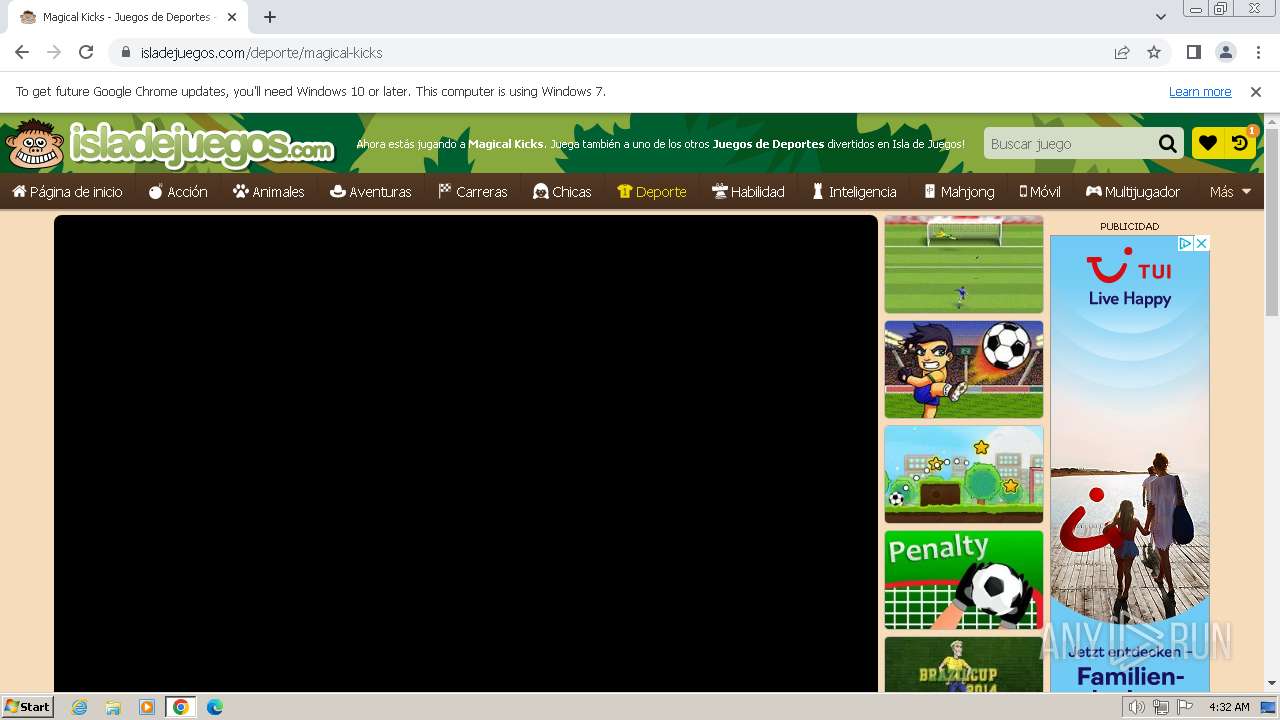Image resolution: width=1280 pixels, height=720 pixels.
Task: Open Internet Explorer from taskbar
Action: [80, 707]
